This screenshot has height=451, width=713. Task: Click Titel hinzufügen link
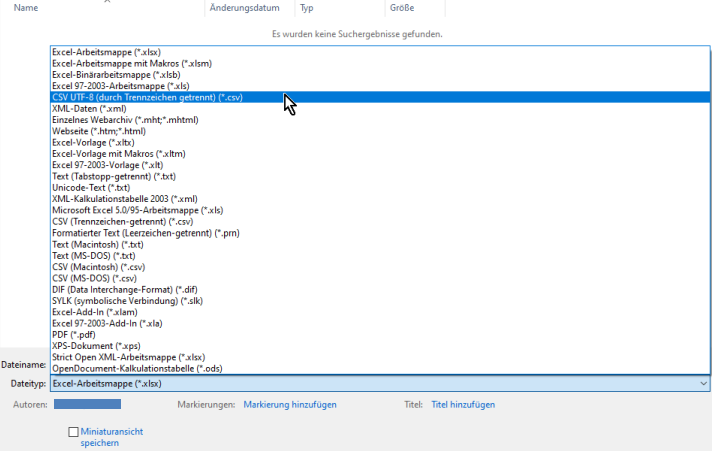point(462,405)
